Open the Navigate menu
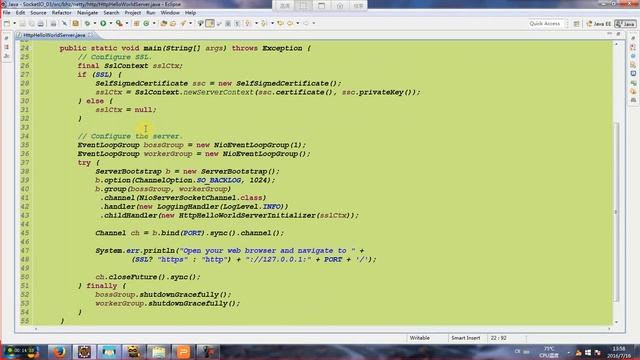640x360 pixels. pos(87,13)
